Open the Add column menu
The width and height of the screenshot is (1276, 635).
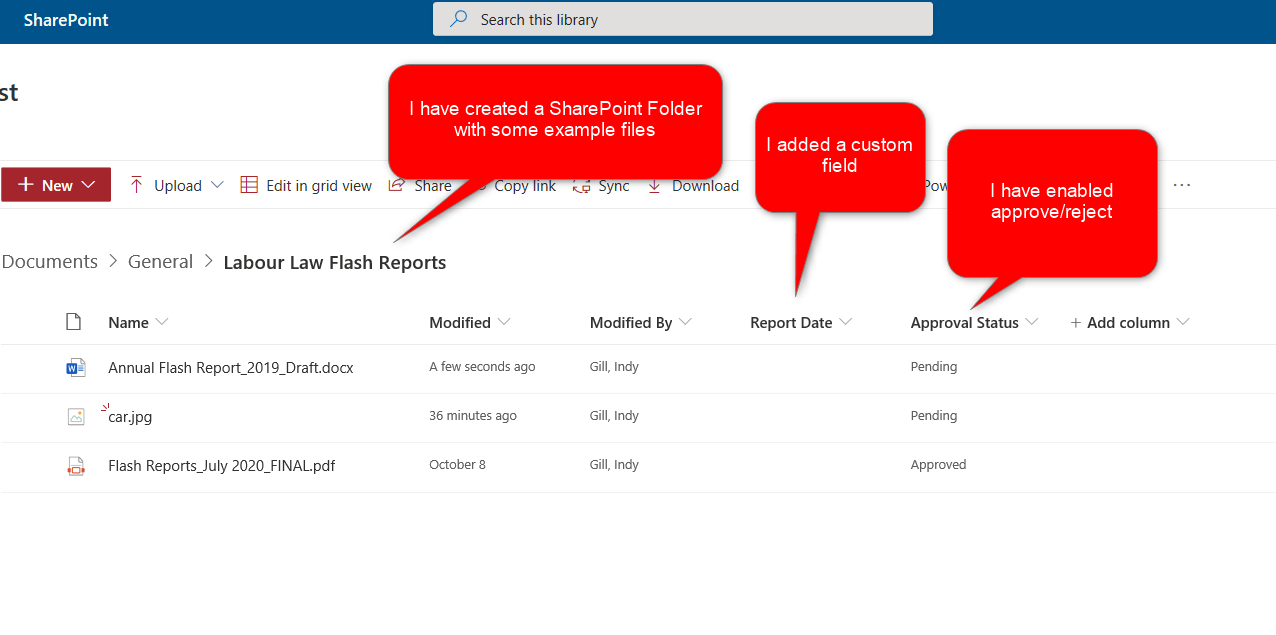coord(1129,322)
